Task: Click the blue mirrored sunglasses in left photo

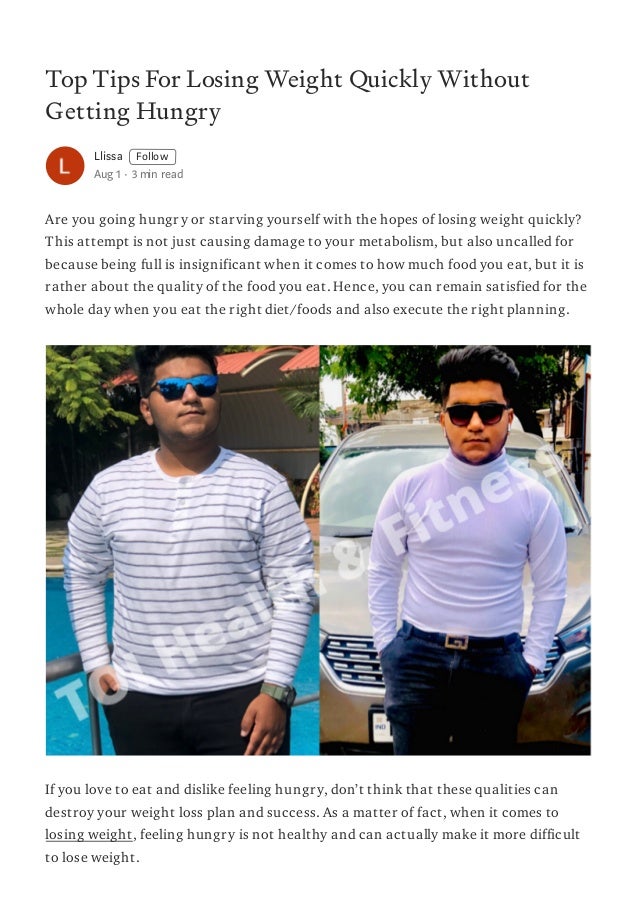Action: [184, 386]
